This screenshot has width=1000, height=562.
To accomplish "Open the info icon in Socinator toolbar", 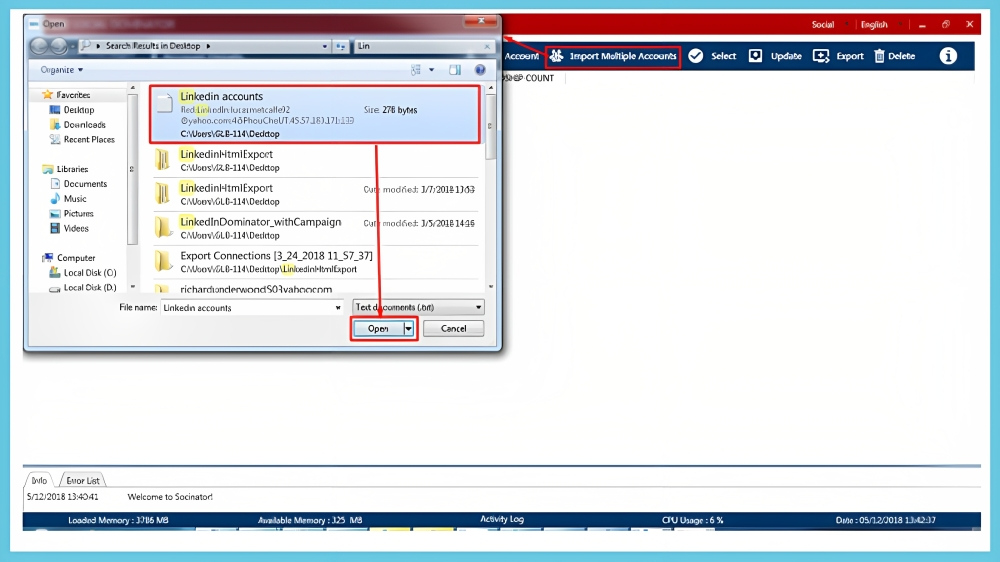I will (948, 56).
